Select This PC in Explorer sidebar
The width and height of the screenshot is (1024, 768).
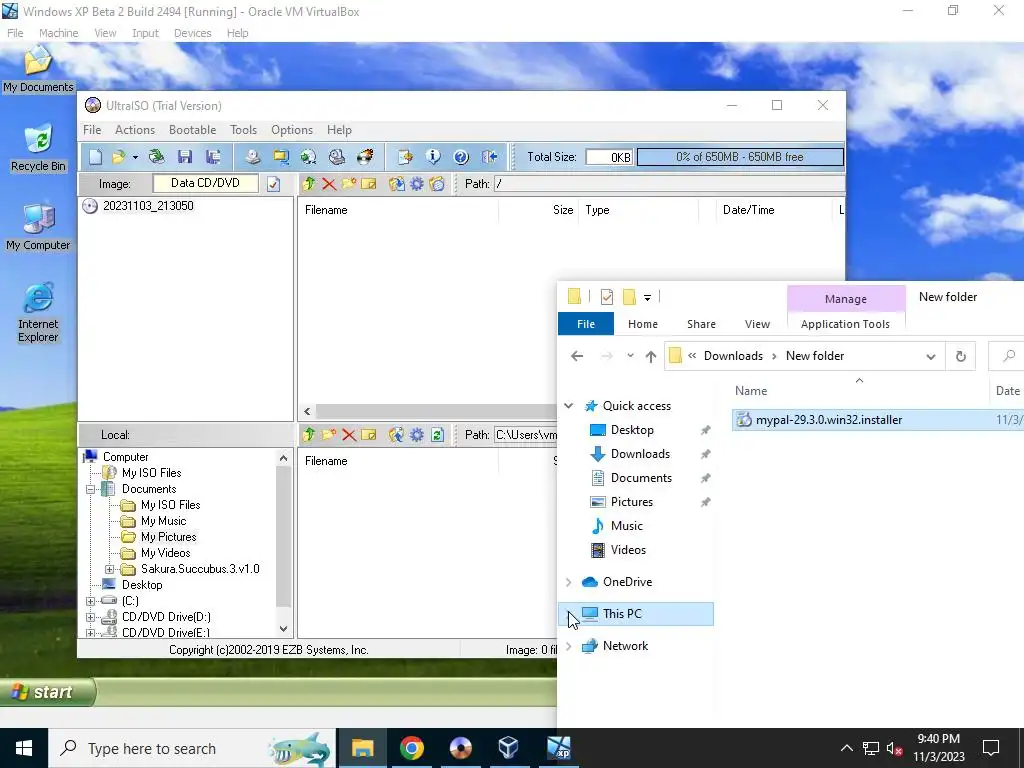[622, 614]
